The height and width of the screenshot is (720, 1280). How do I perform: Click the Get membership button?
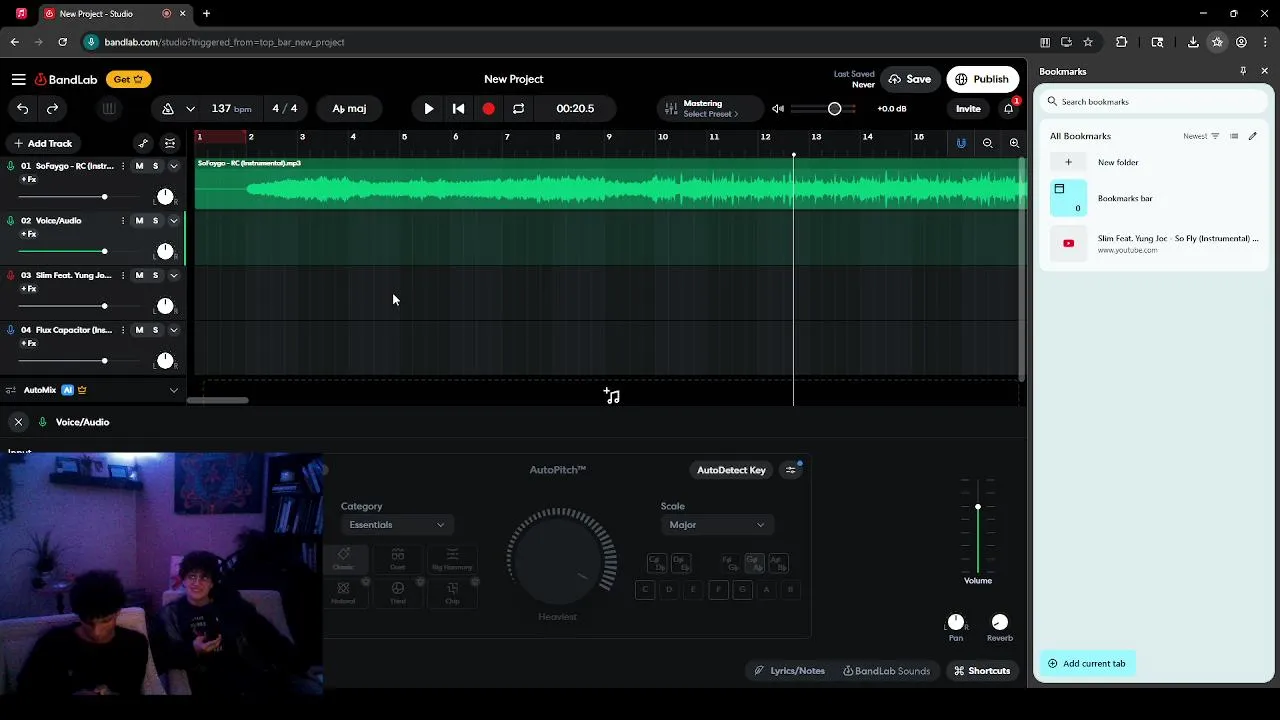tap(128, 79)
